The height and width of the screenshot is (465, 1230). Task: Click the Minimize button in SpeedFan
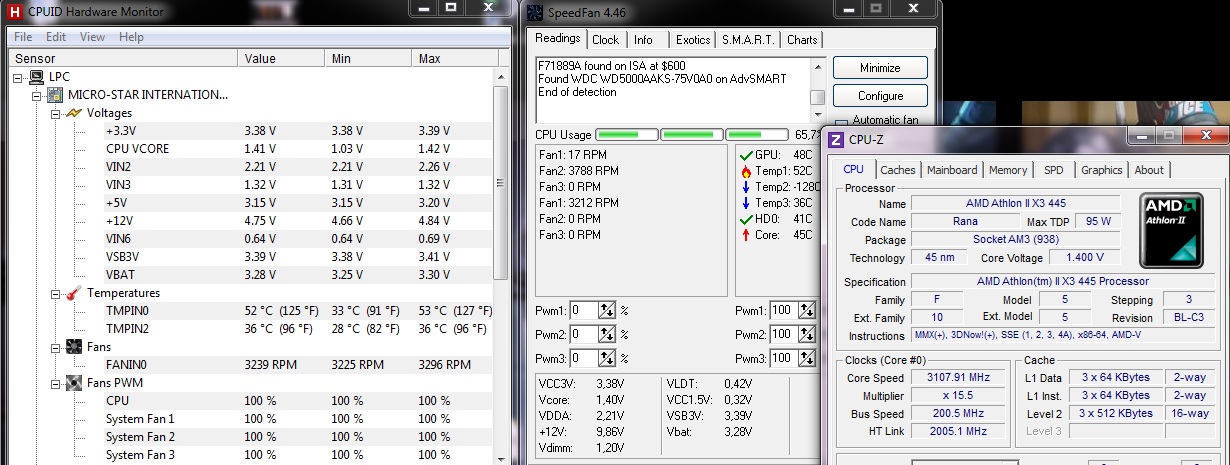coord(880,68)
